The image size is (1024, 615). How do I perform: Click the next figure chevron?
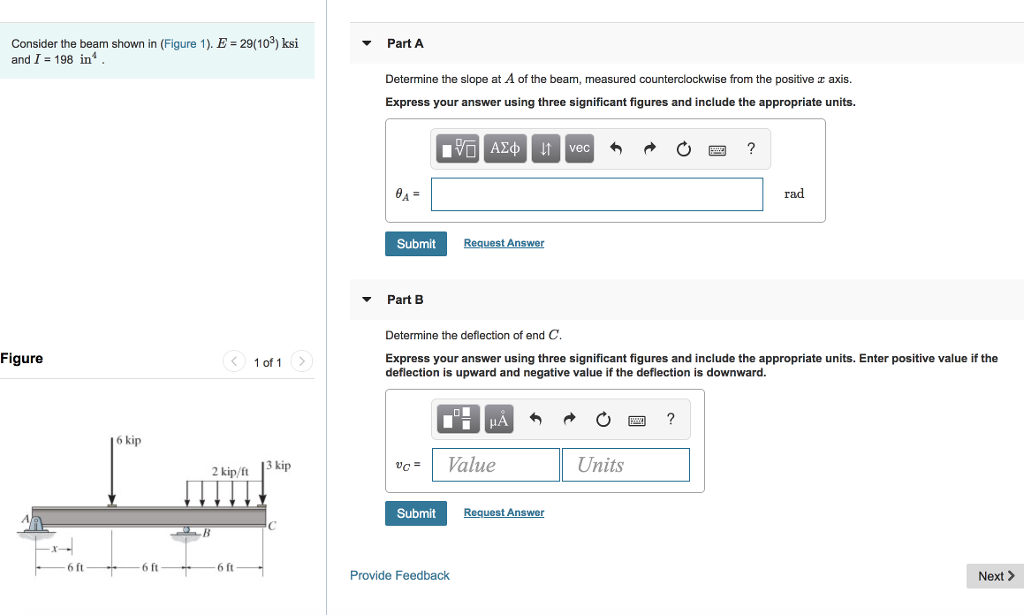(301, 362)
